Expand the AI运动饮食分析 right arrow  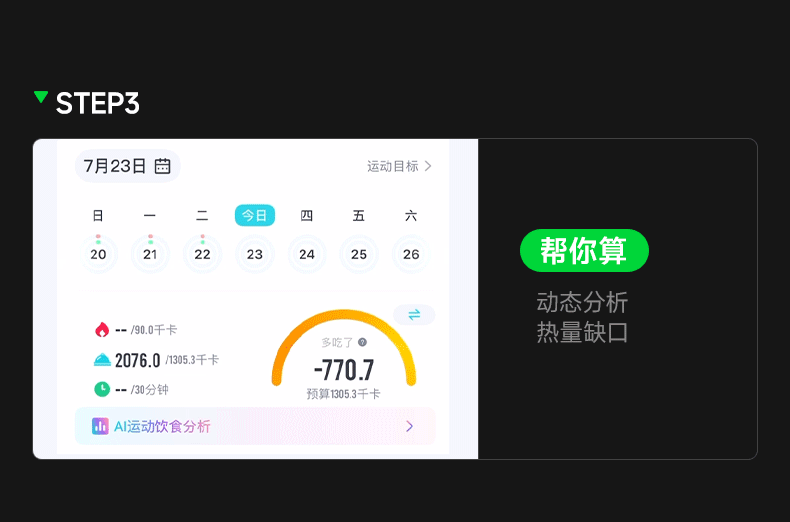(410, 426)
